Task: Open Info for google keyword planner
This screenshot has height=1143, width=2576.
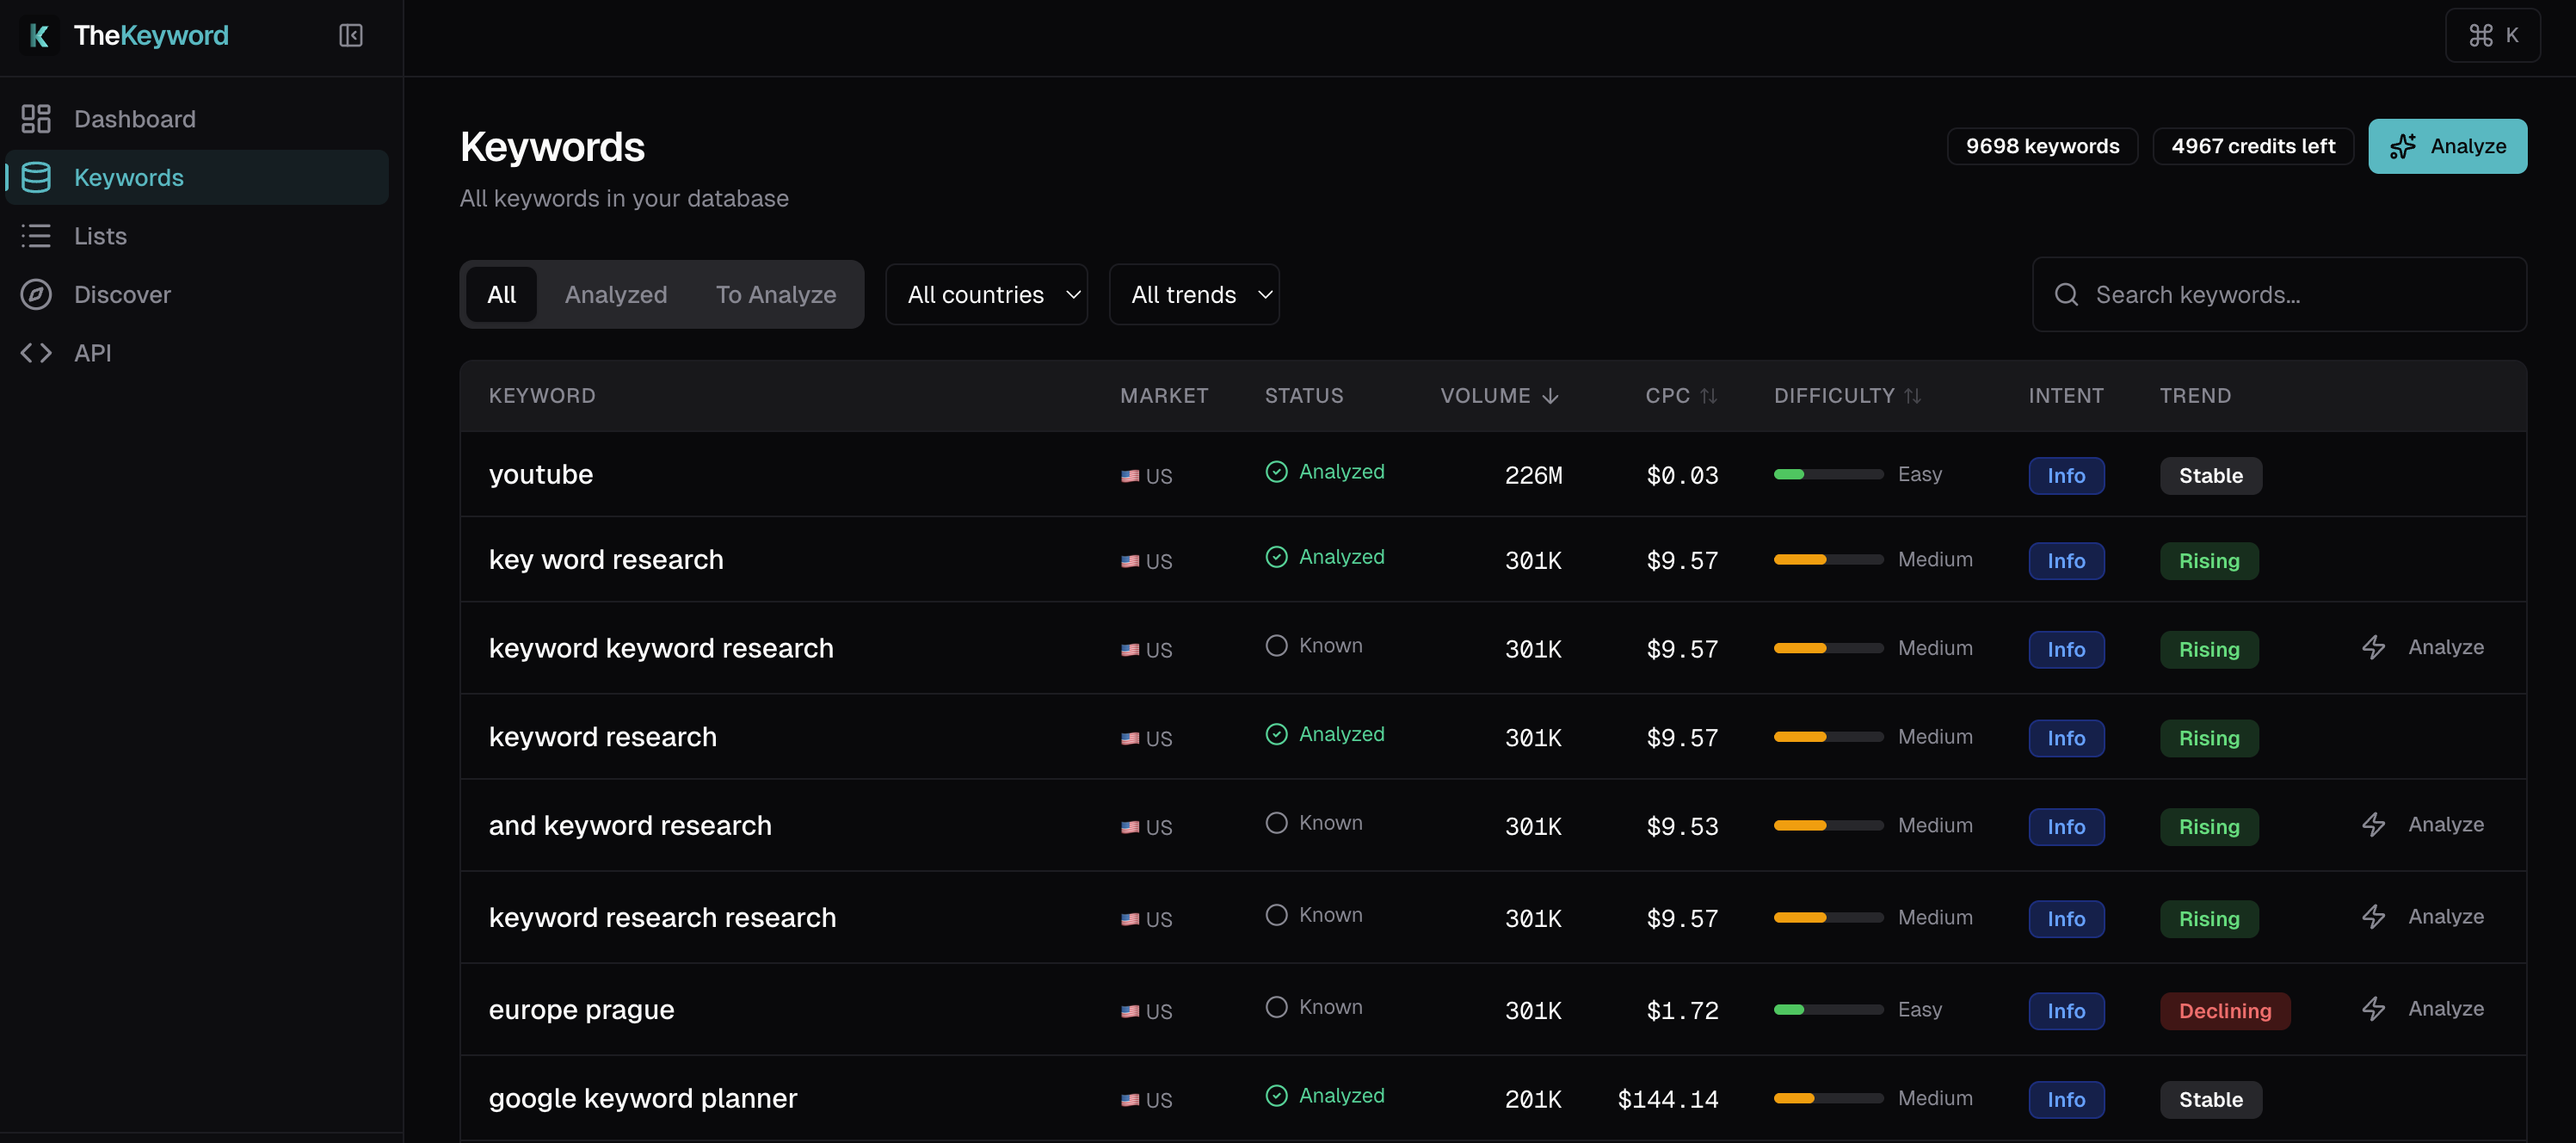Action: (2066, 1099)
